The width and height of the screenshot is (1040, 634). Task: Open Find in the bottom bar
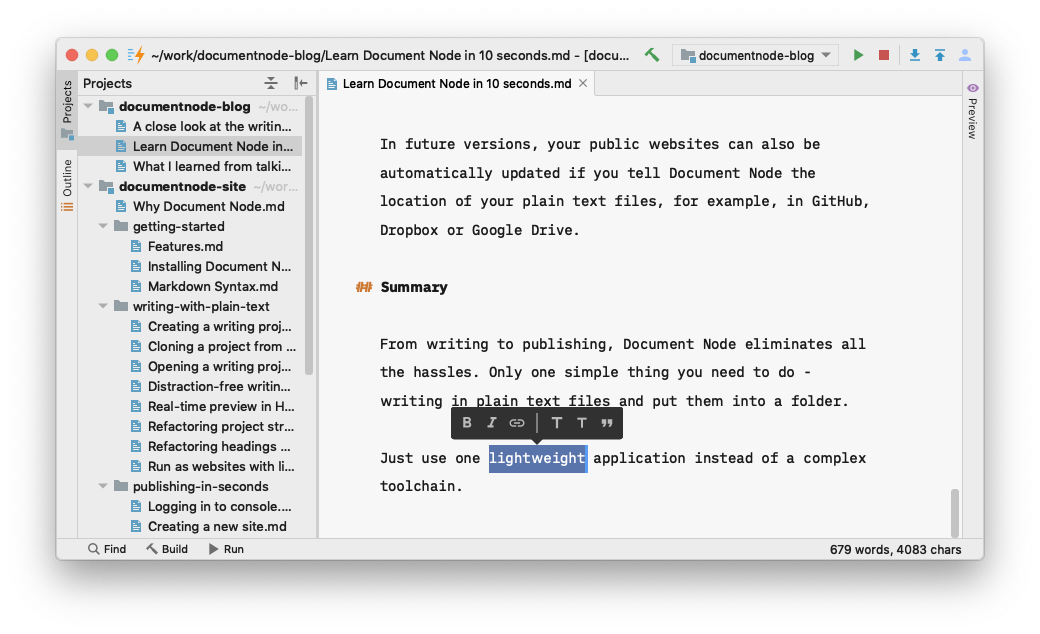coord(107,549)
